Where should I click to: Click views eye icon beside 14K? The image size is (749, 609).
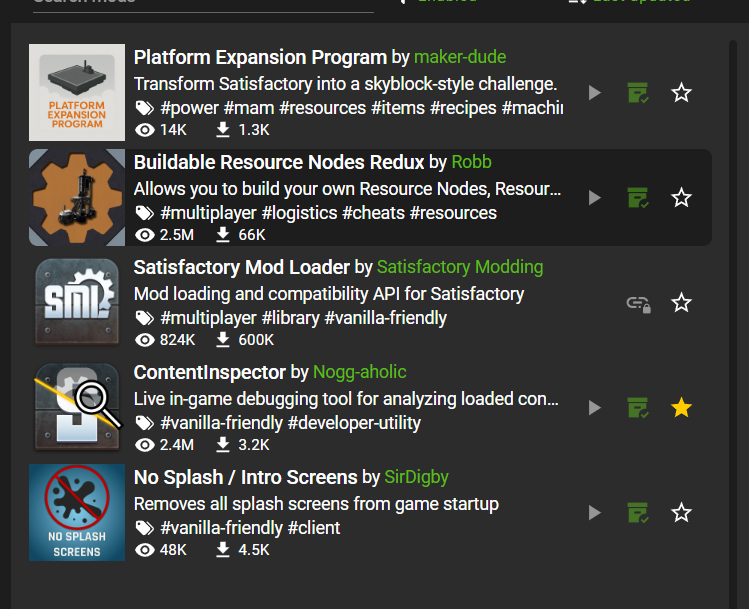(145, 130)
